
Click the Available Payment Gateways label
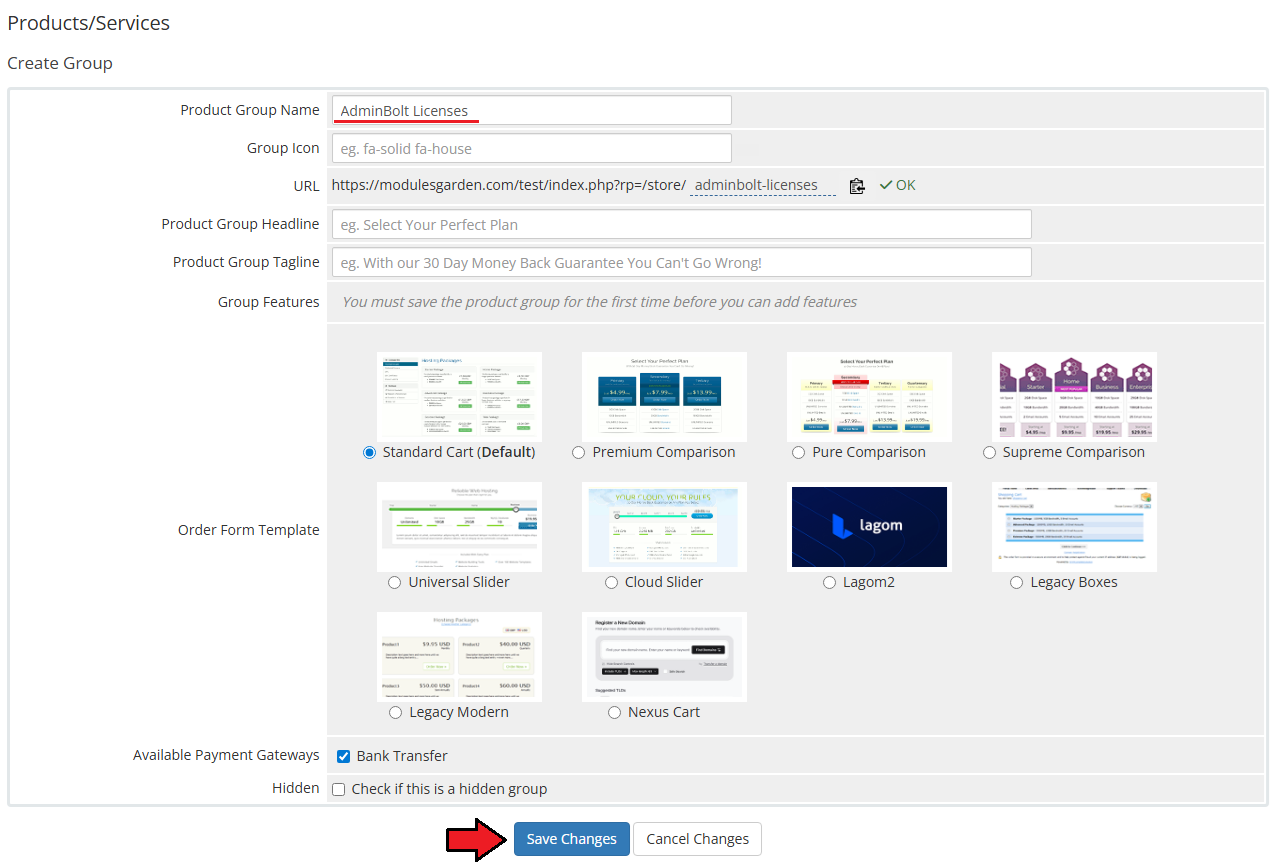[226, 756]
